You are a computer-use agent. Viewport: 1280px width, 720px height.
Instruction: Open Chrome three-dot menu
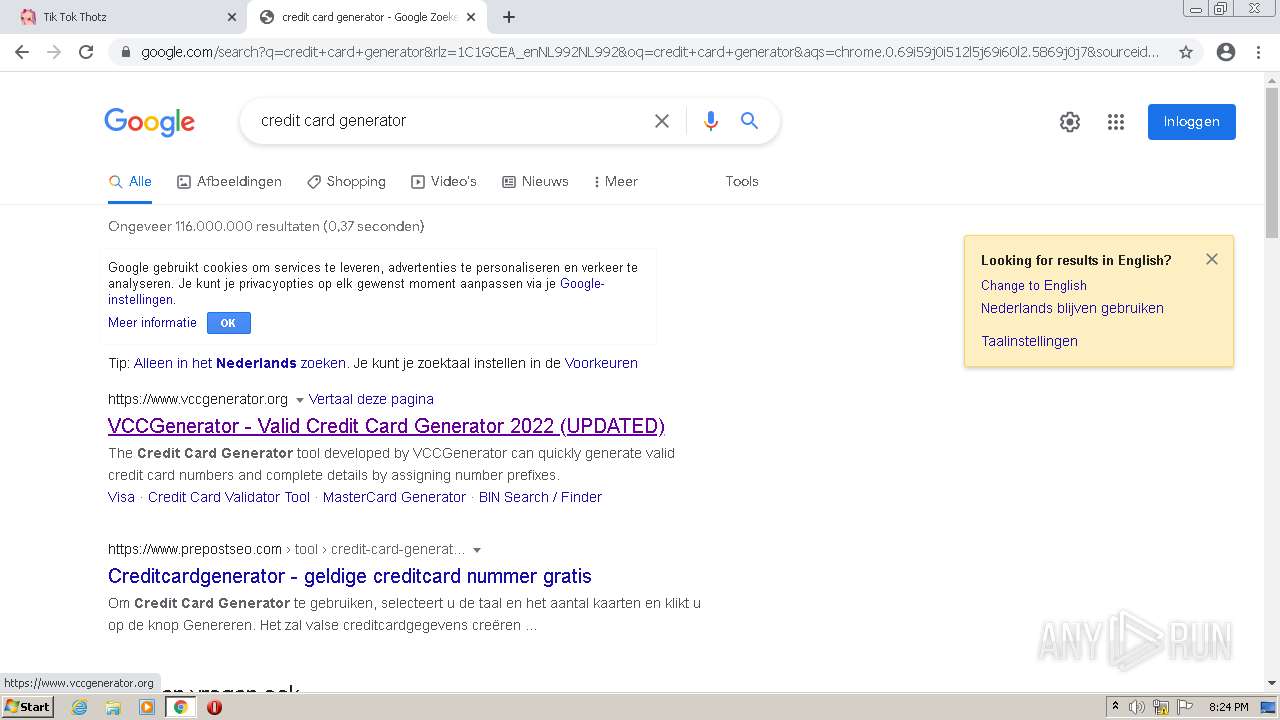1259,52
